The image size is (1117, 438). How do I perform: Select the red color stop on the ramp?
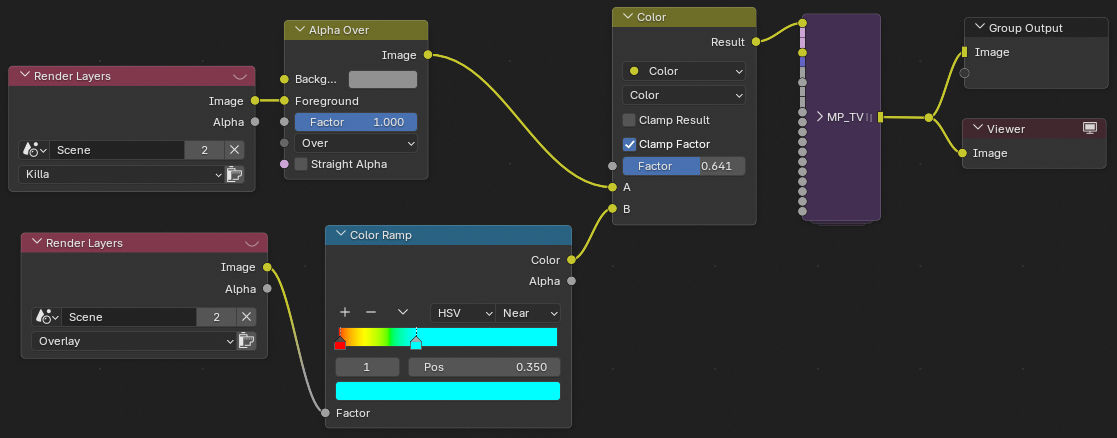340,343
